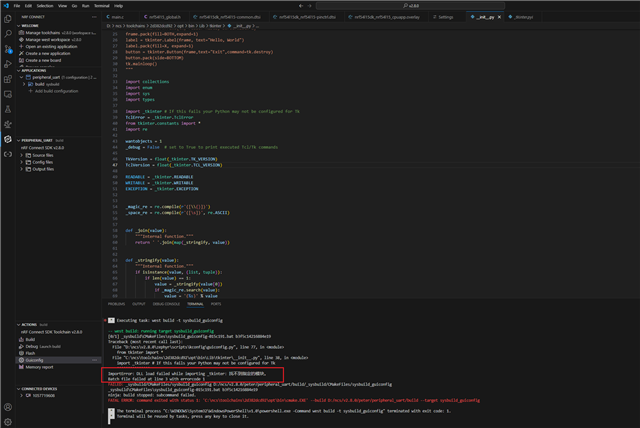Open the Selection menu

coord(45,6)
